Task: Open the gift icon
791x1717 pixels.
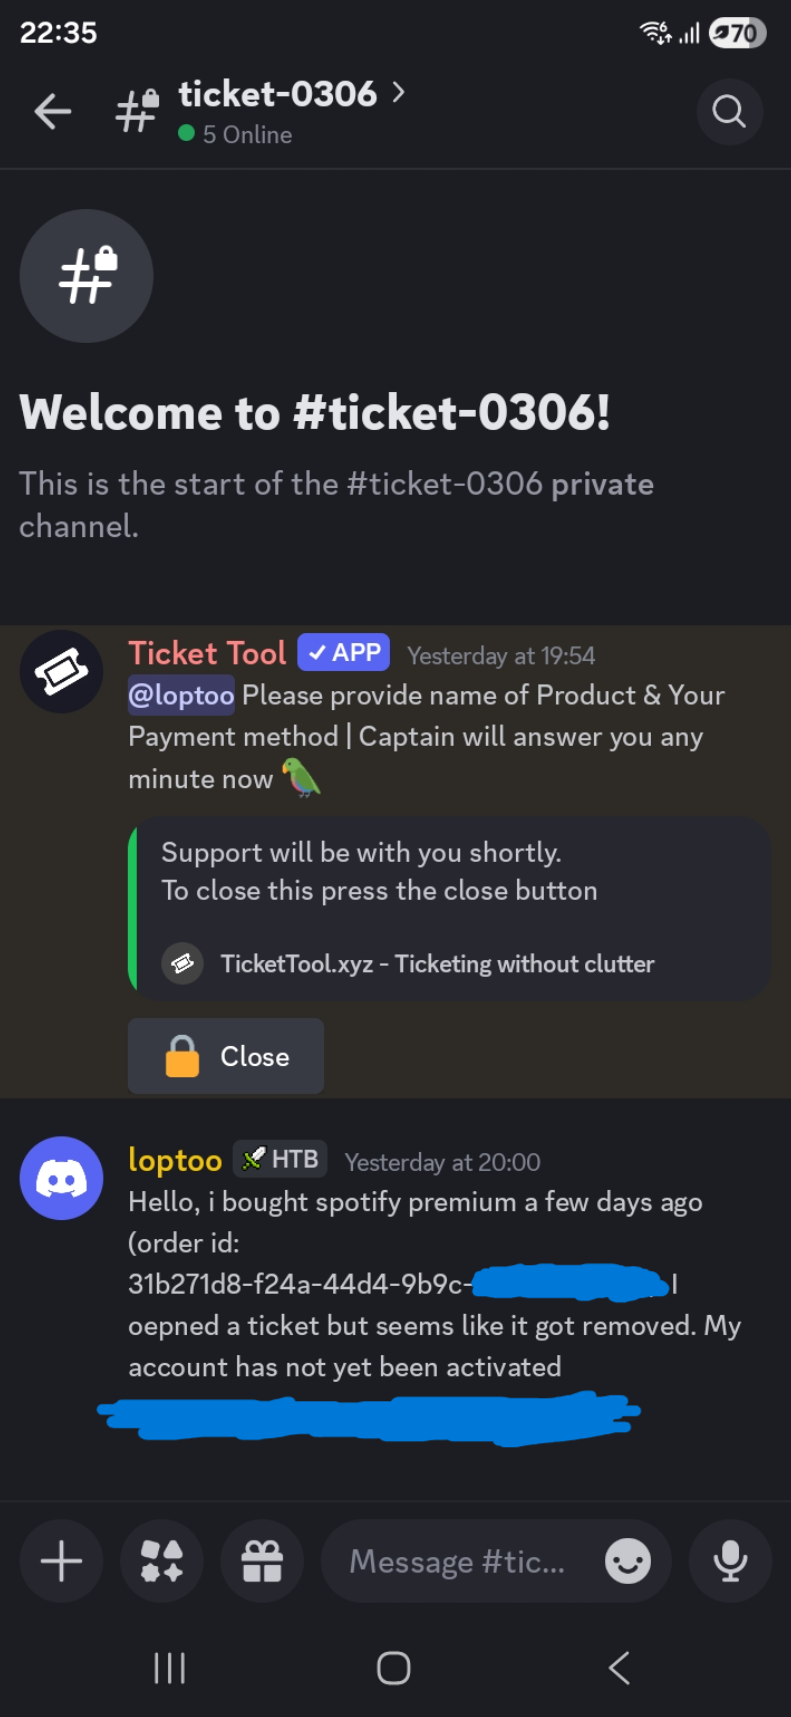Action: [x=262, y=1561]
